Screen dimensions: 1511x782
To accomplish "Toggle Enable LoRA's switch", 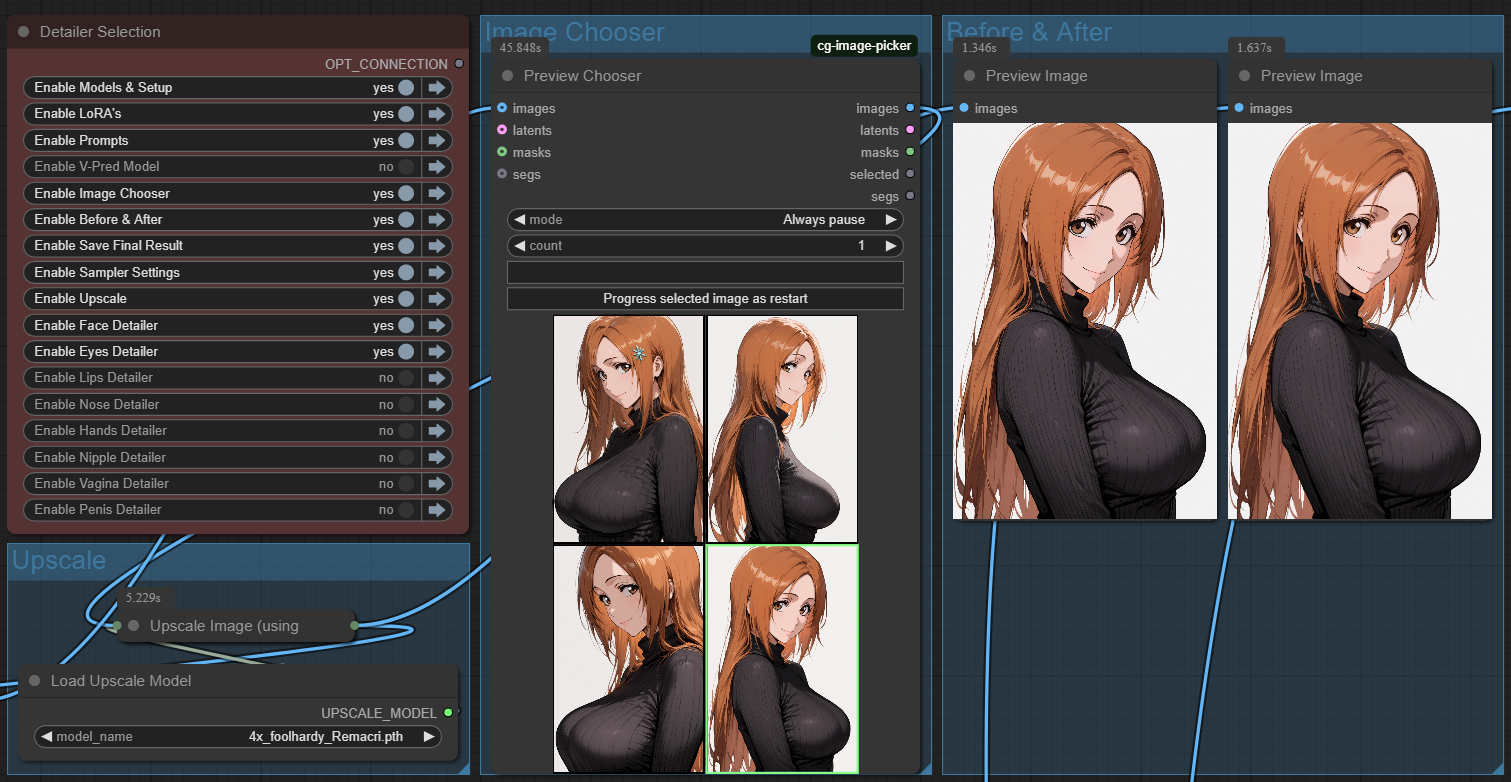I will click(406, 114).
